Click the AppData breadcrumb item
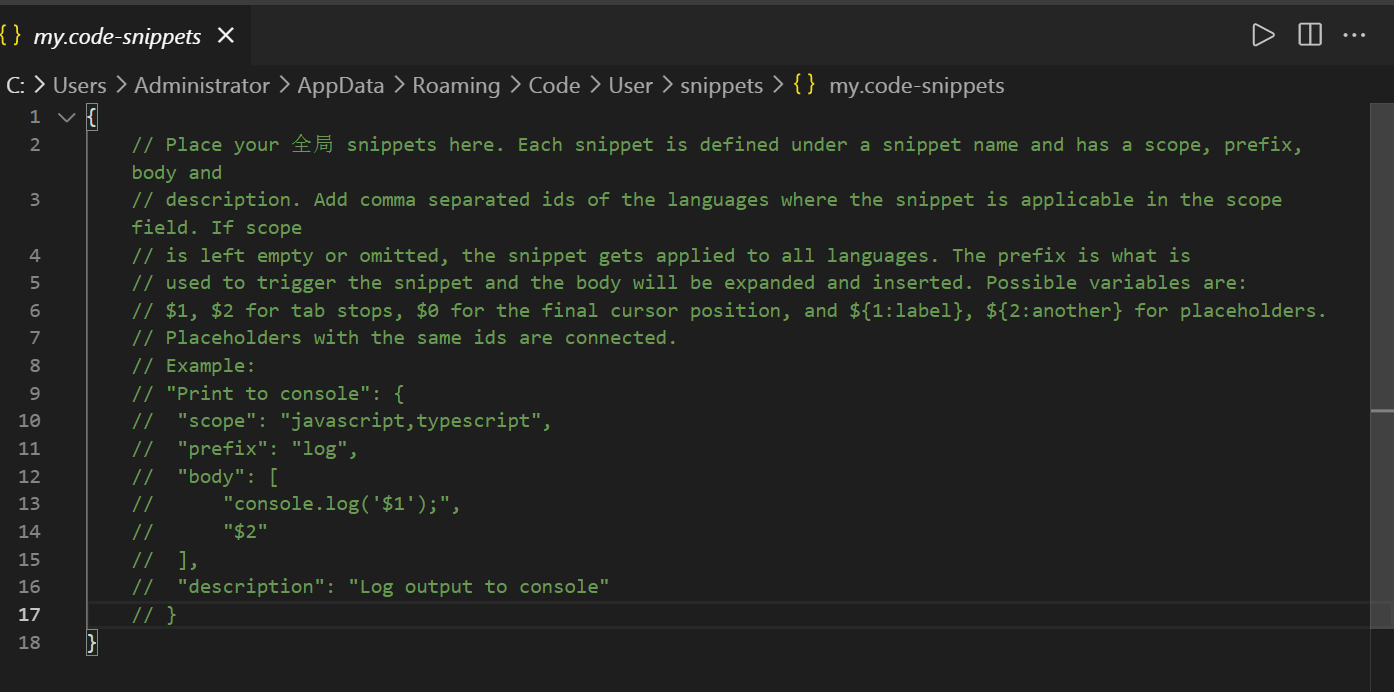Image resolution: width=1394 pixels, height=692 pixels. 340,86
